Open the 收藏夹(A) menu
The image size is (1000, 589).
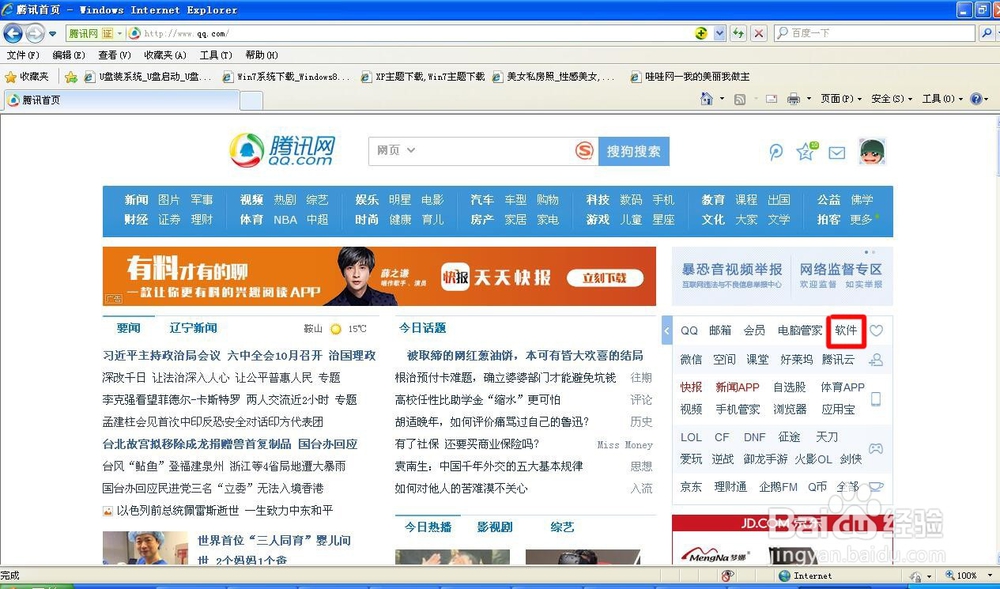pos(165,55)
